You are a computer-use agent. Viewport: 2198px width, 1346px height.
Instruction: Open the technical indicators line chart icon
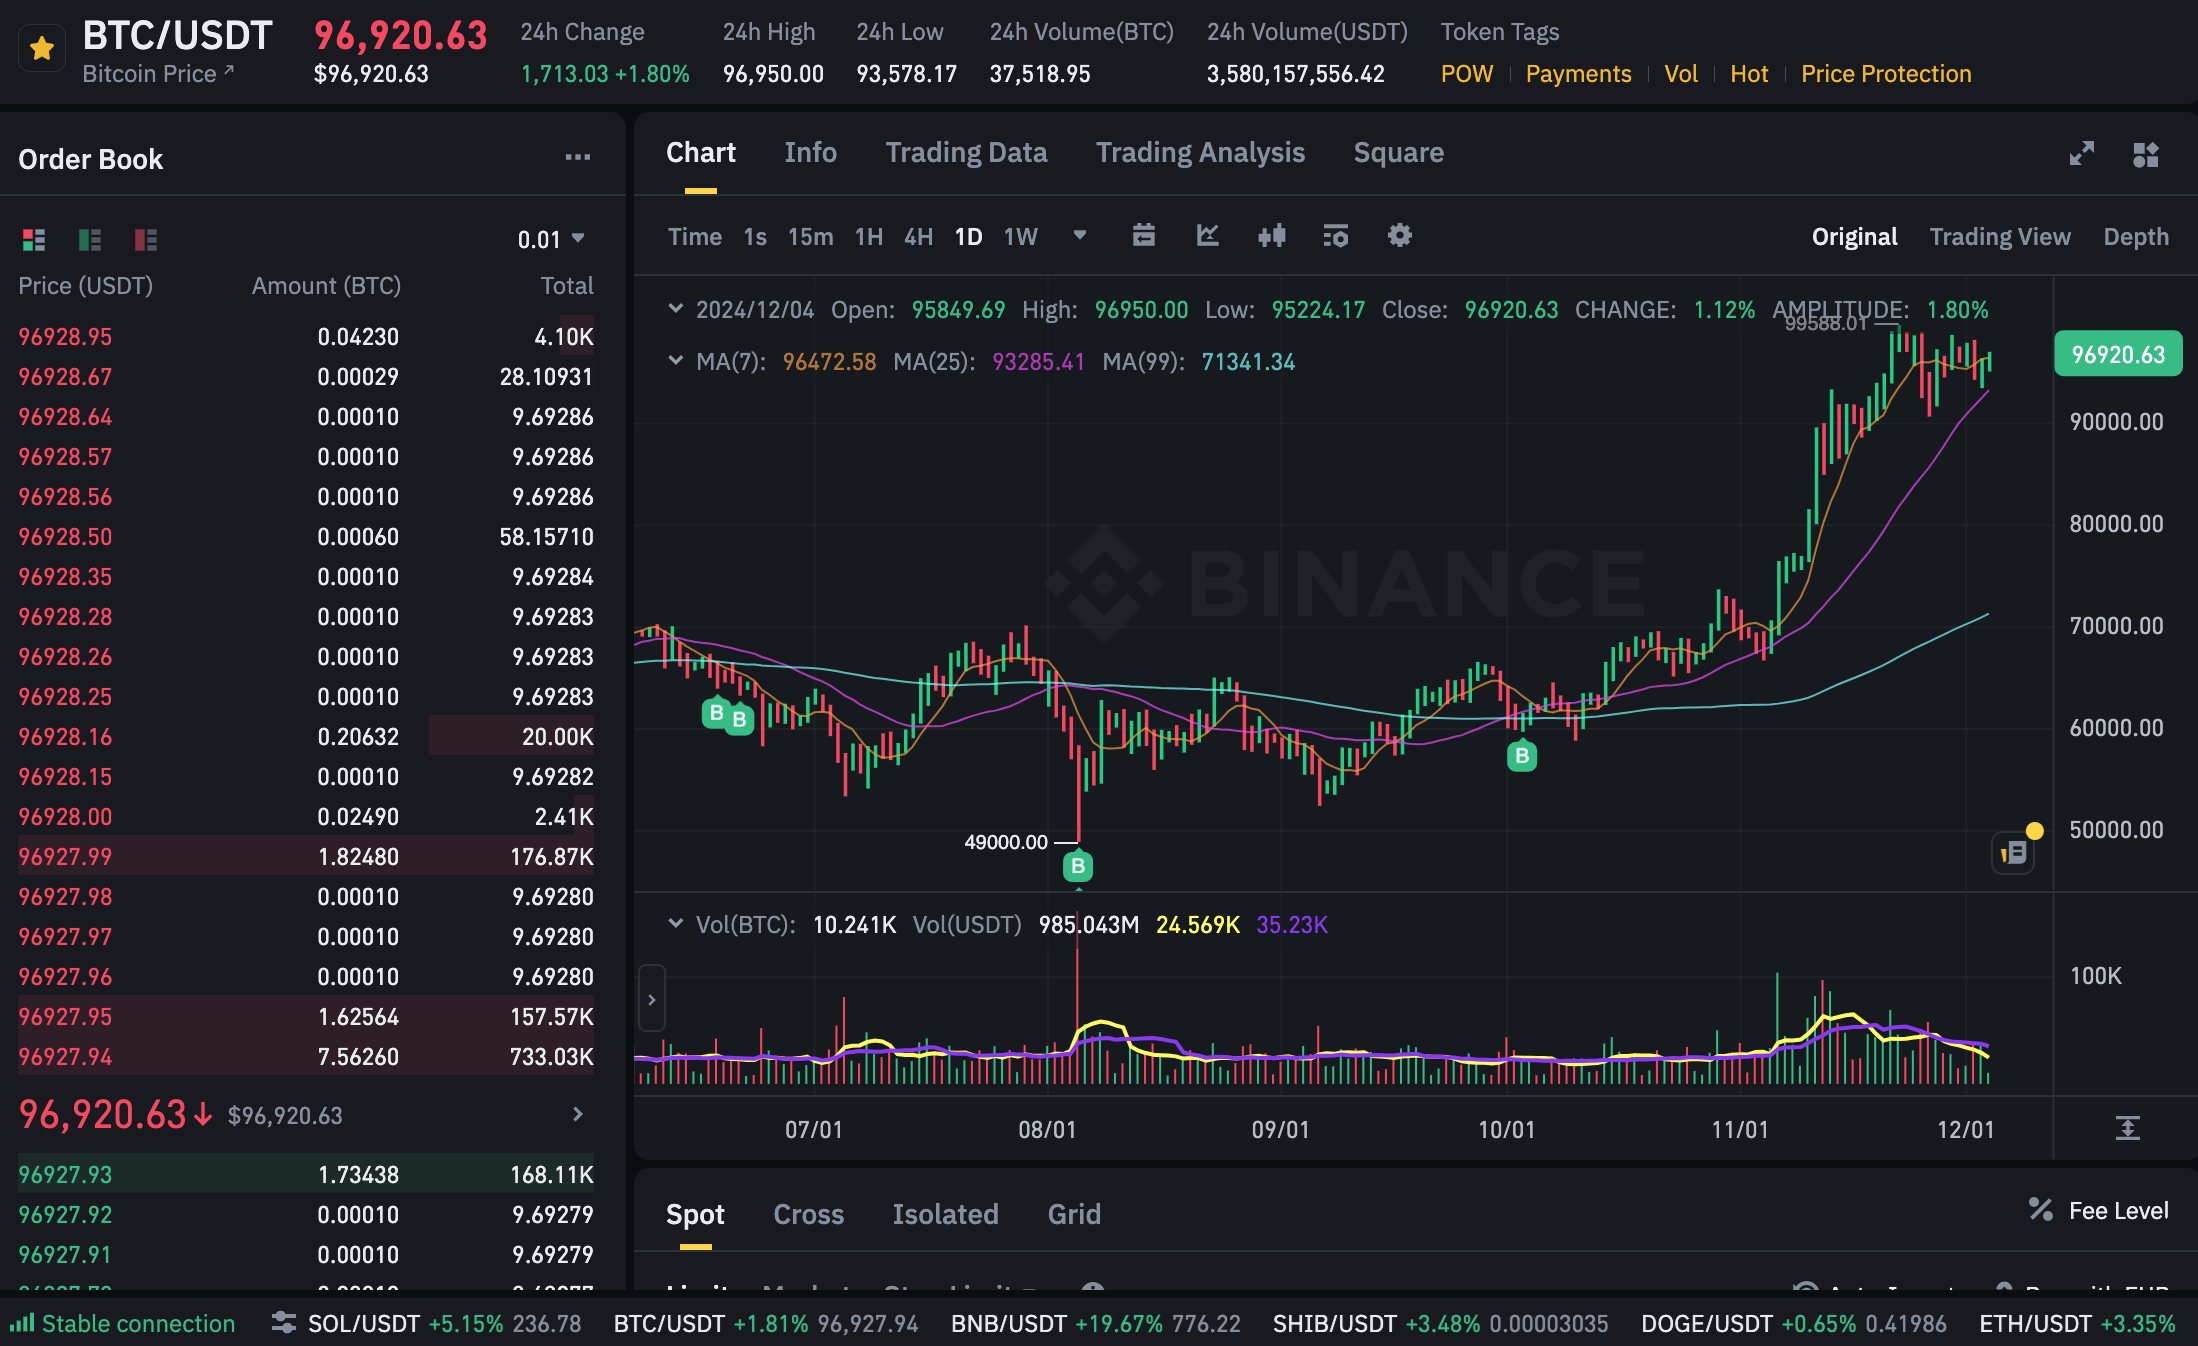click(x=1207, y=236)
